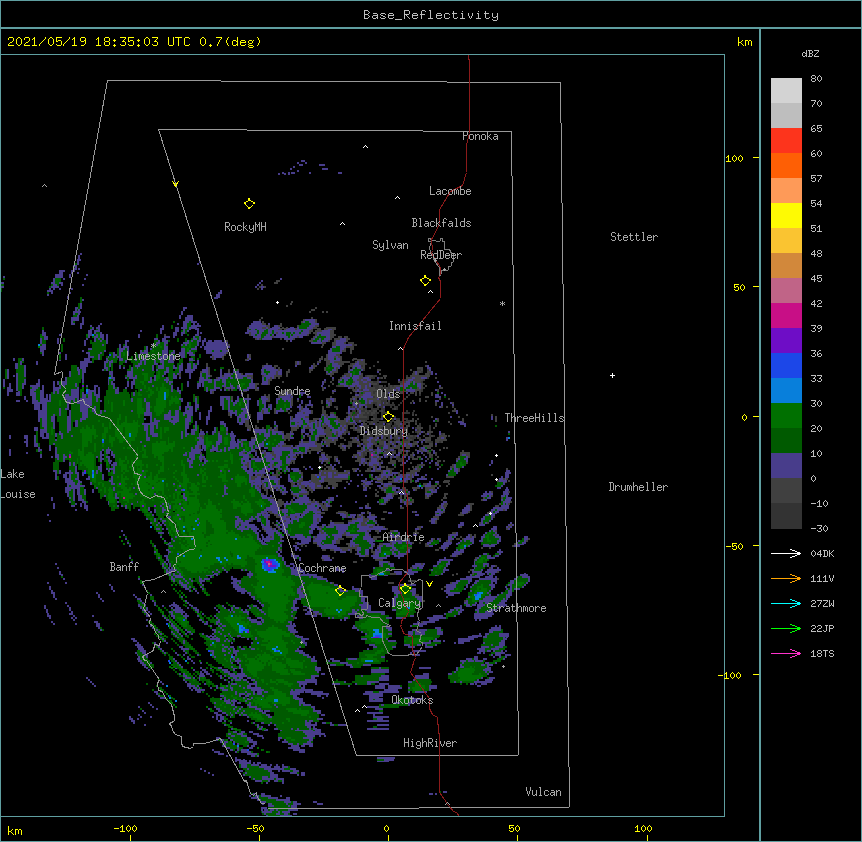Click the RedDeer city label
The height and width of the screenshot is (842, 862).
[x=441, y=255]
